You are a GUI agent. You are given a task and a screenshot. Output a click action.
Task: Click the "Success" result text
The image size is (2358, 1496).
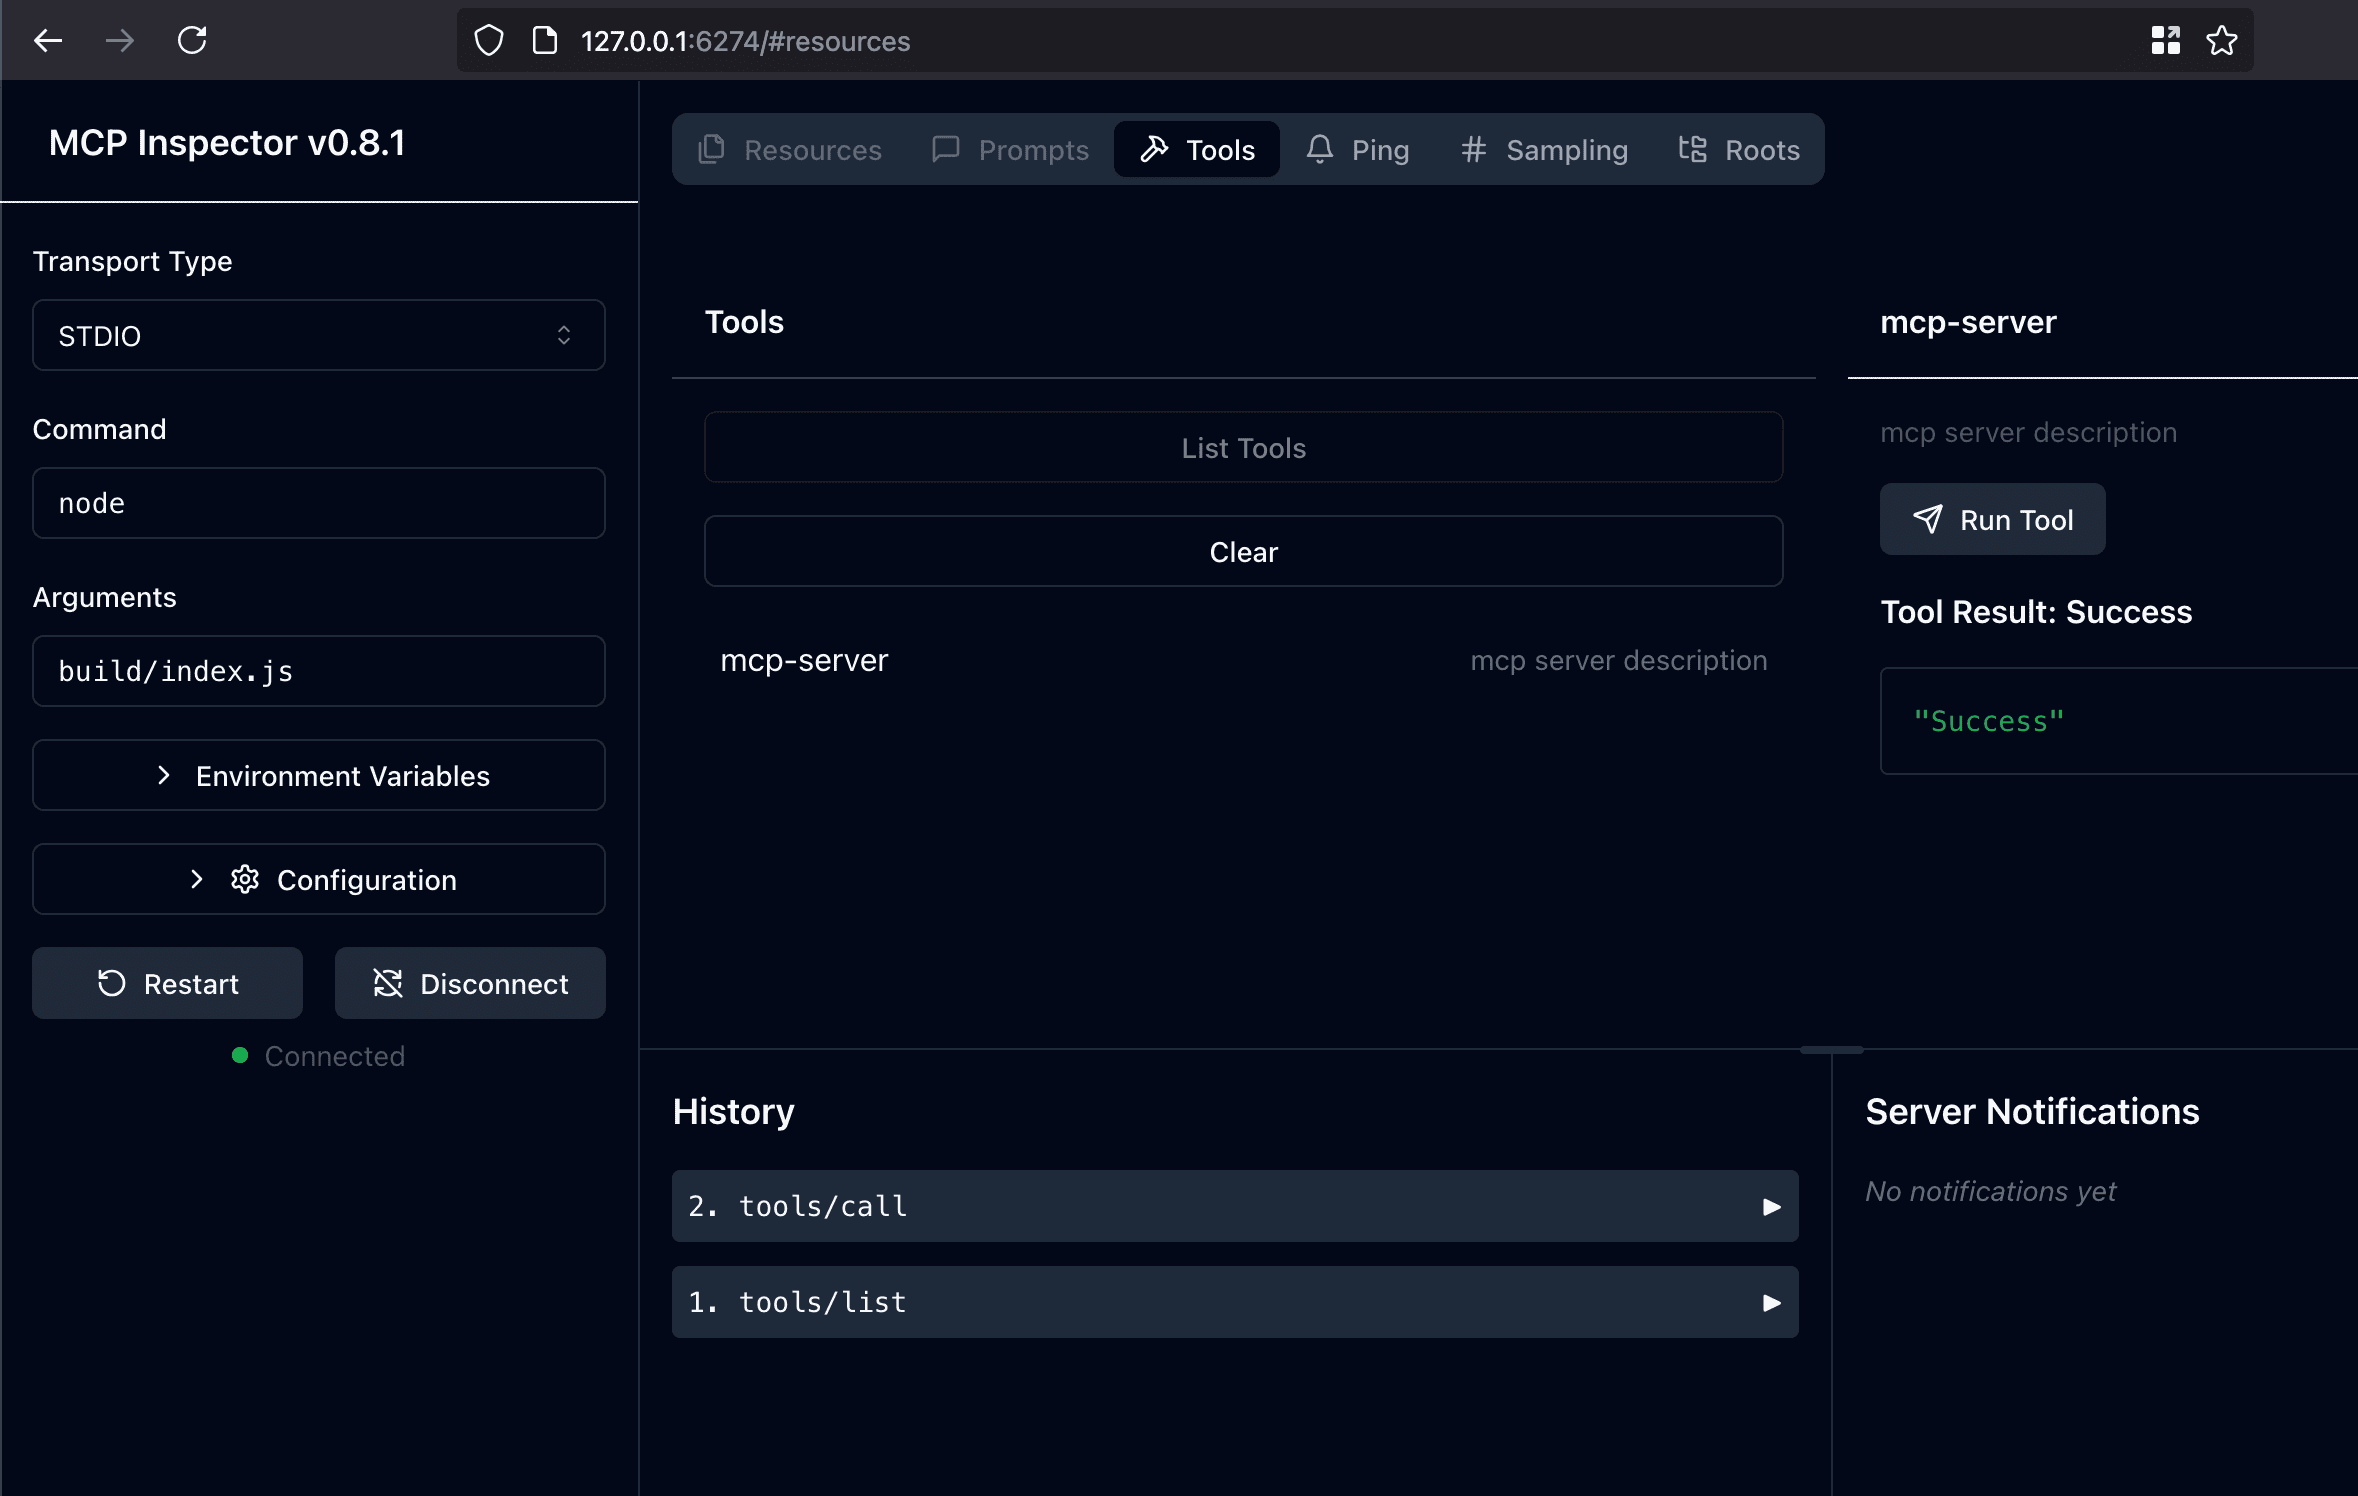coord(1988,721)
